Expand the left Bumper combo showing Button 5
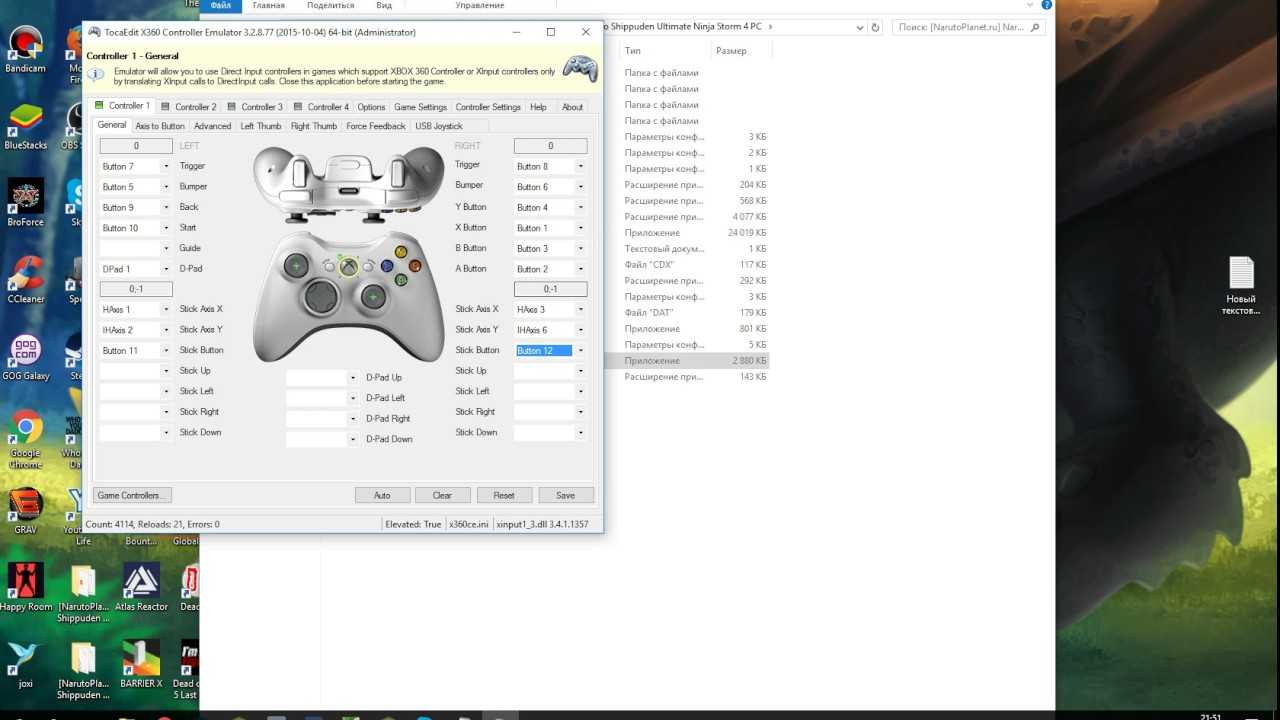The width and height of the screenshot is (1280, 720). click(166, 187)
